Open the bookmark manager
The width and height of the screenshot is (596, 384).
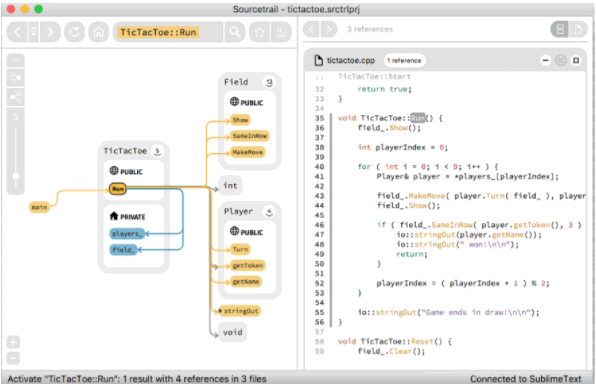[x=281, y=32]
